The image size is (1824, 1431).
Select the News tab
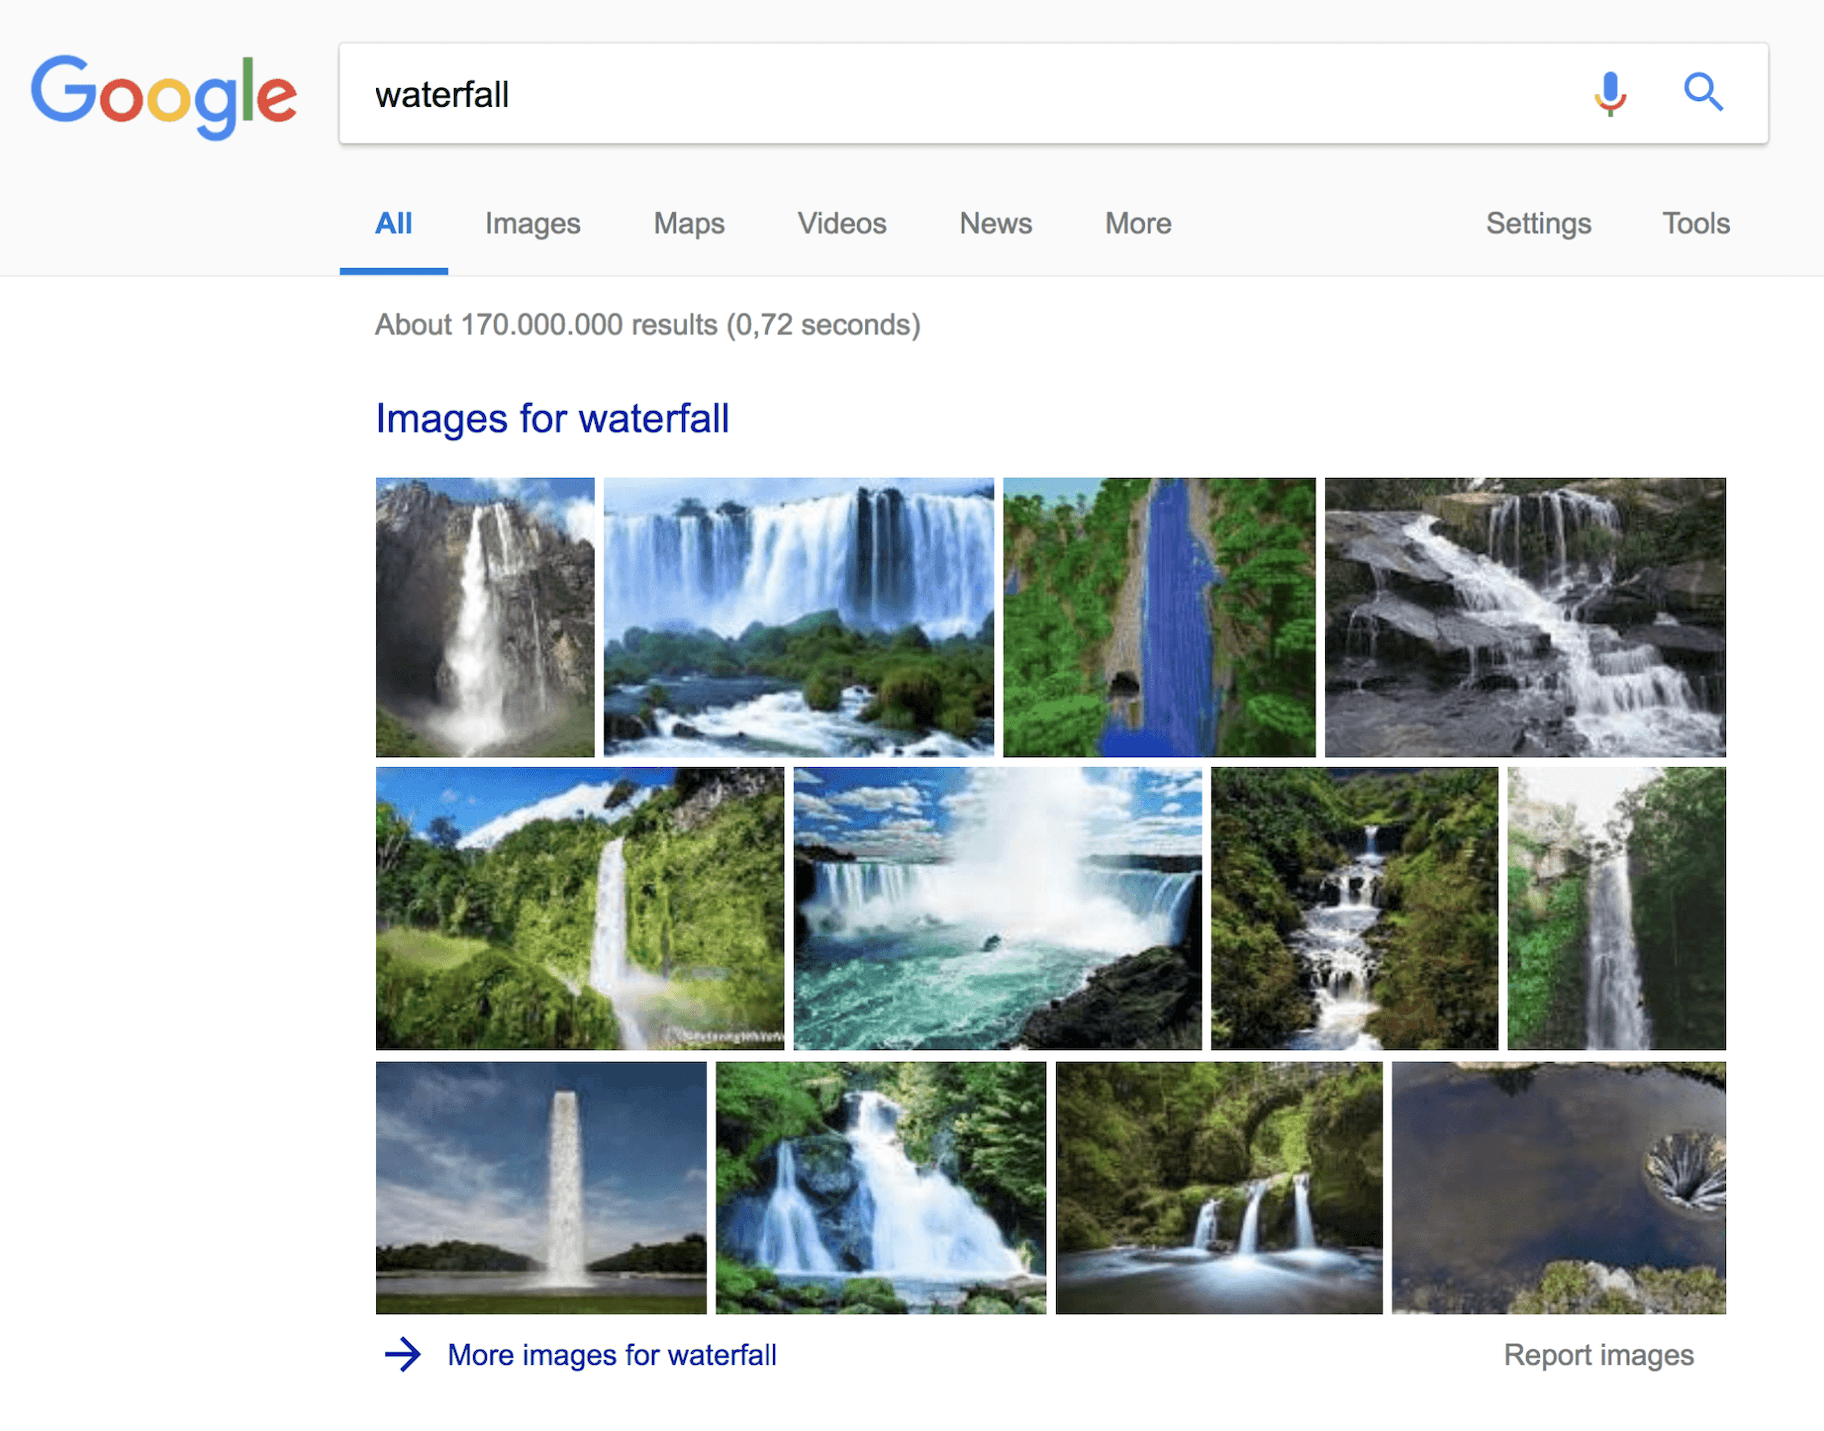coord(995,224)
